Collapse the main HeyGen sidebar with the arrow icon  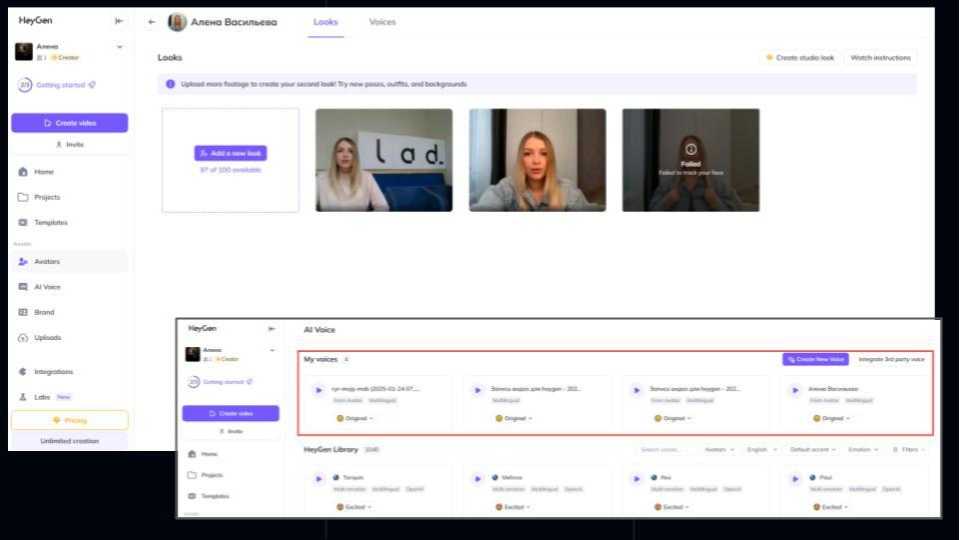point(119,21)
